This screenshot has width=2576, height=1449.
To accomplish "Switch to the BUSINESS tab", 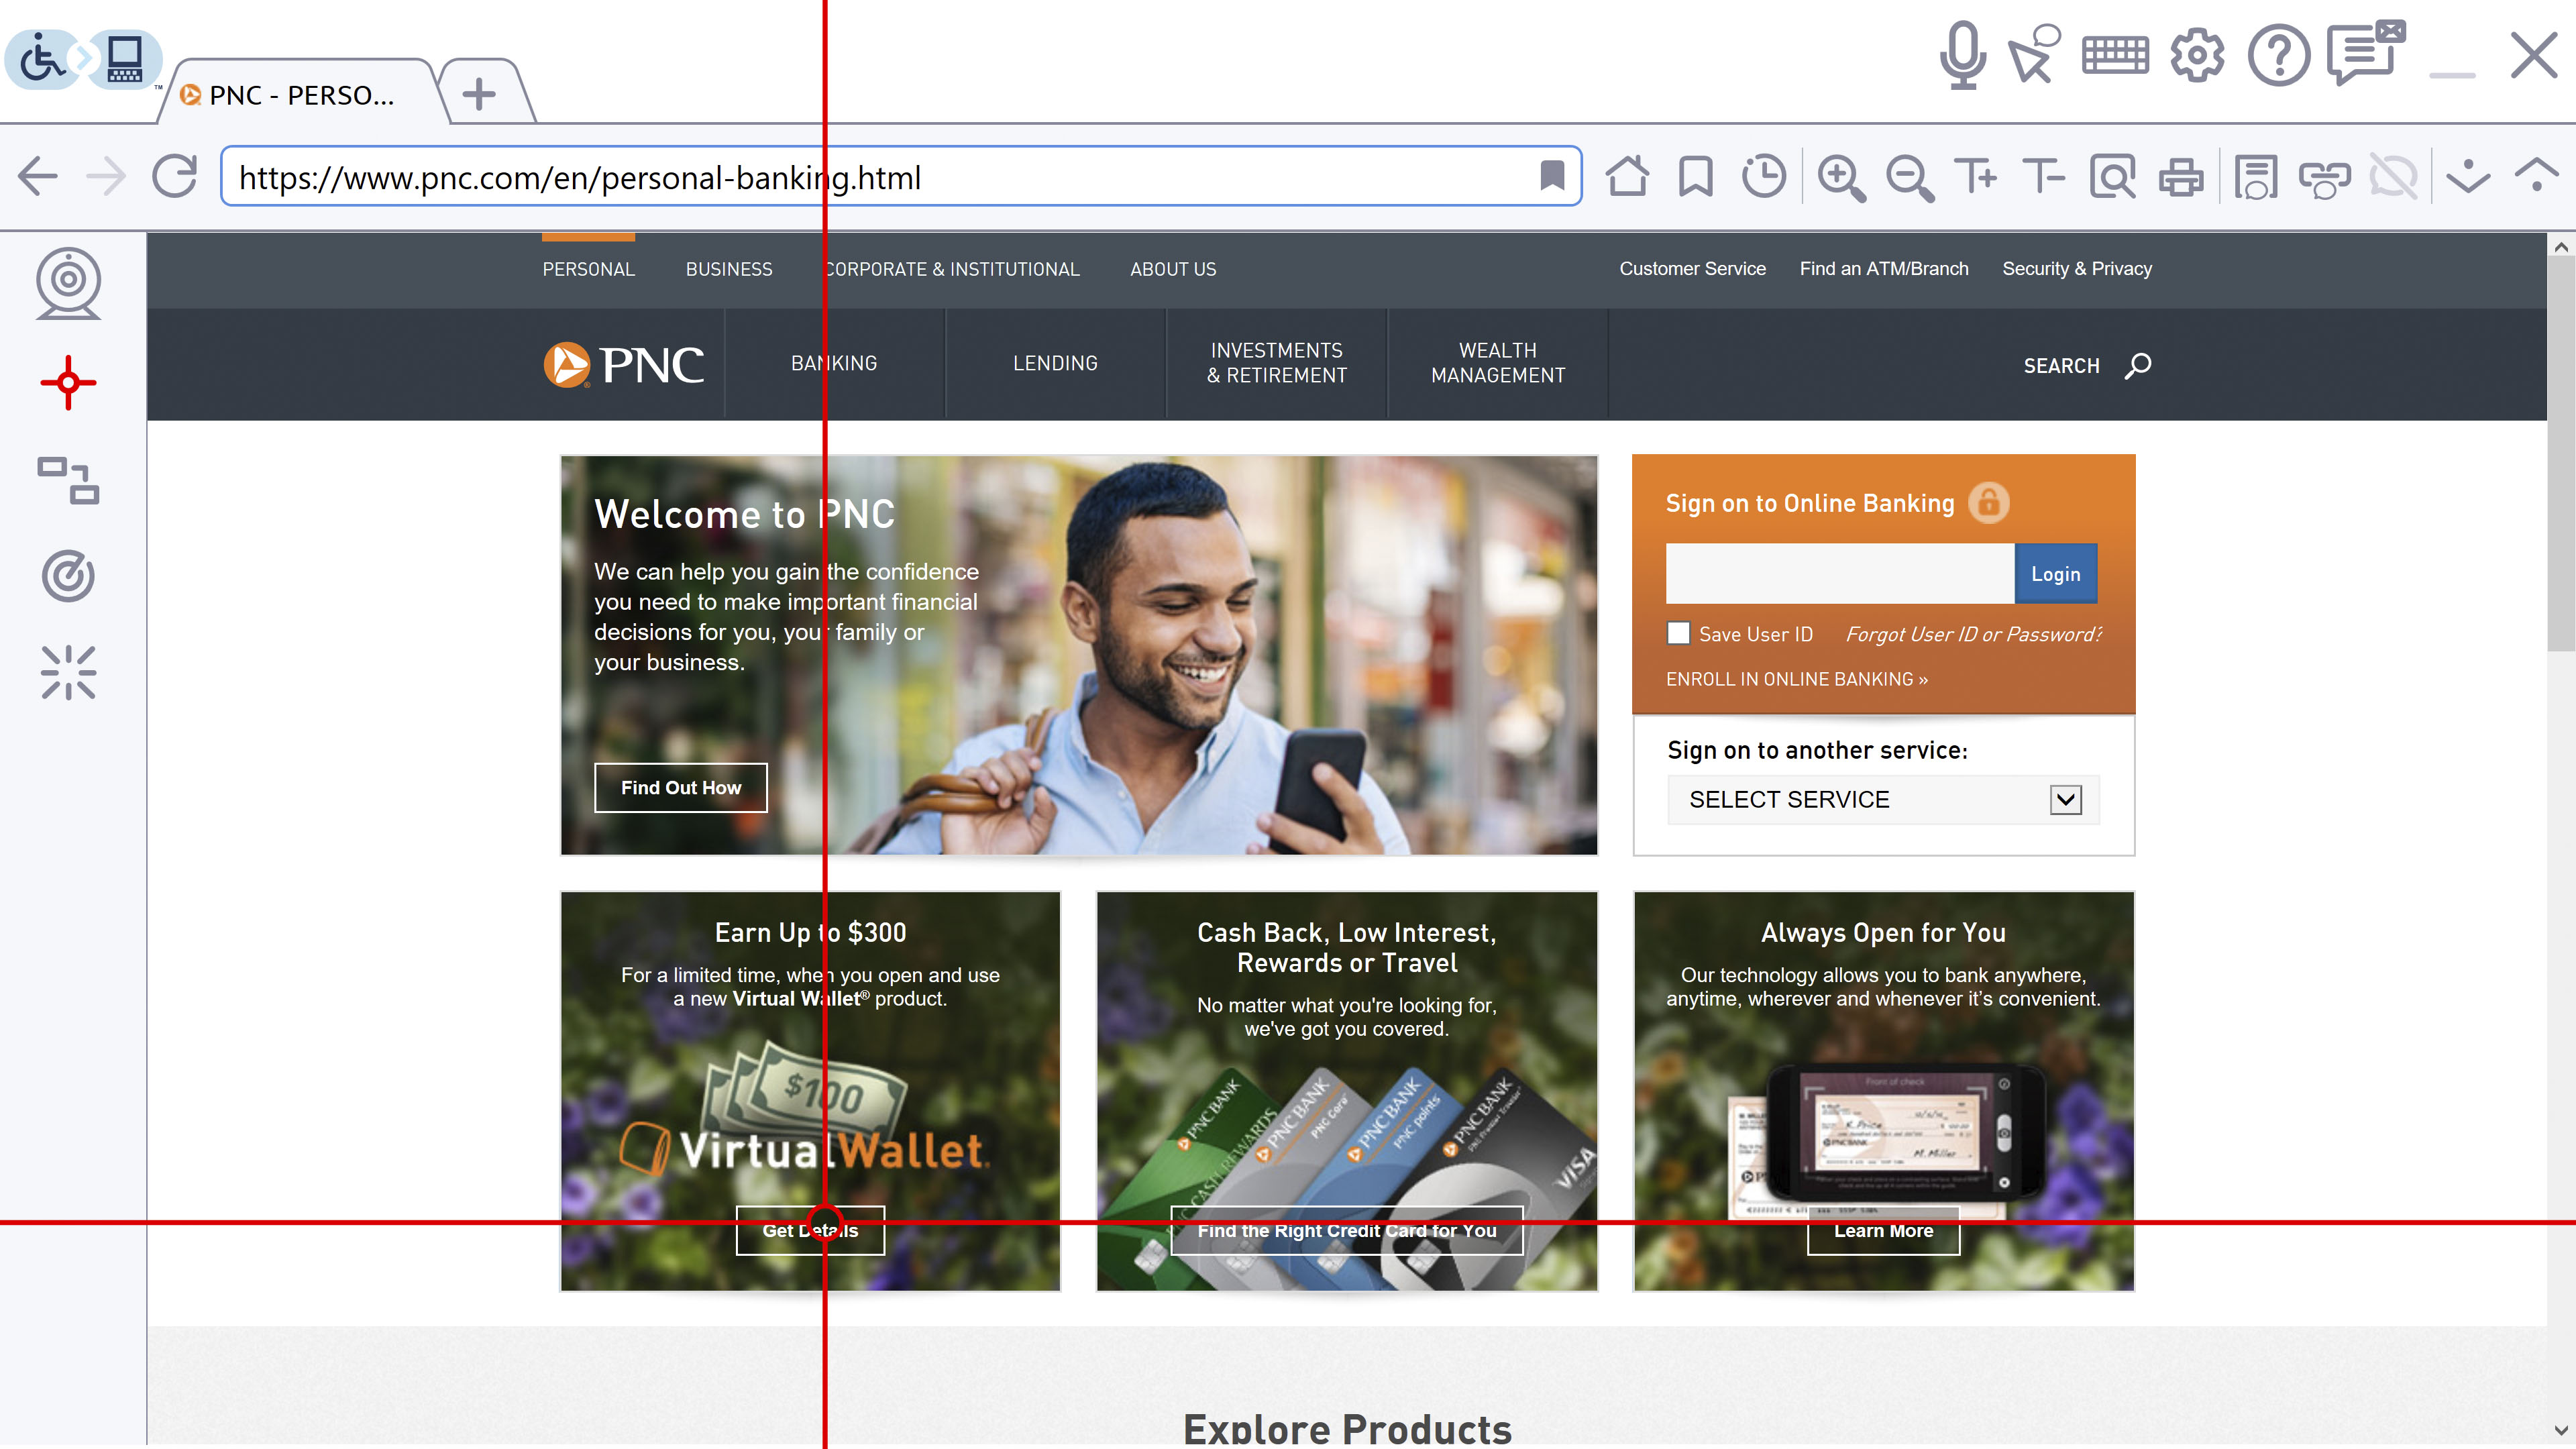I will pyautogui.click(x=729, y=269).
